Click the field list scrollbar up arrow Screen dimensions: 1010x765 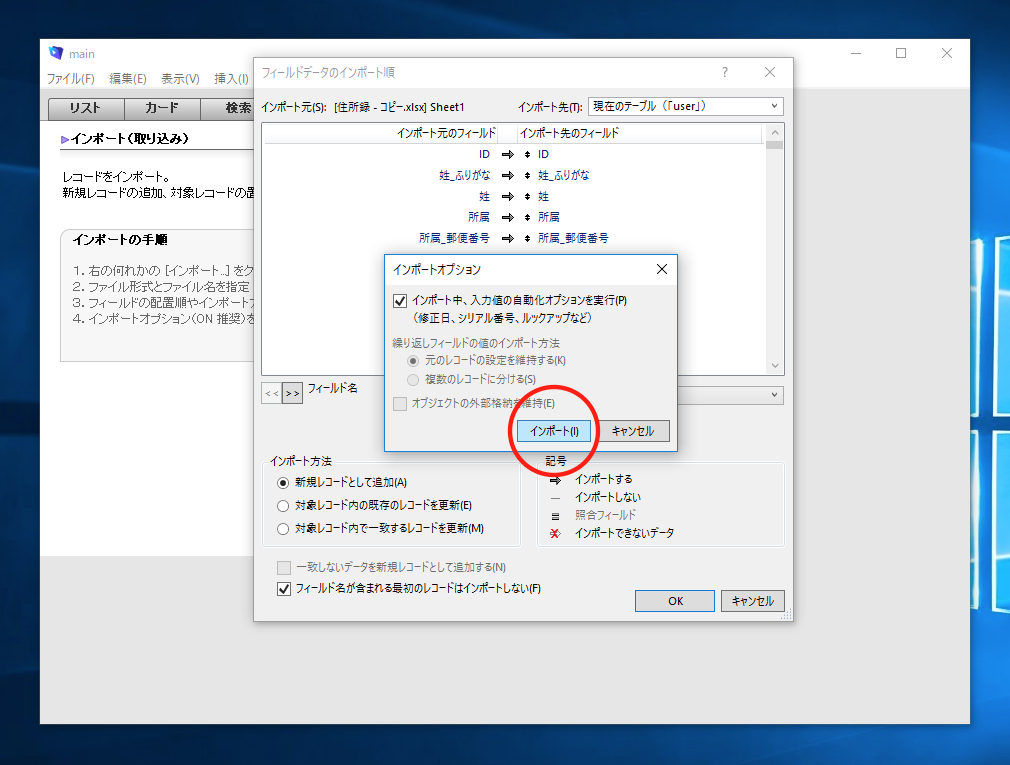[x=774, y=132]
